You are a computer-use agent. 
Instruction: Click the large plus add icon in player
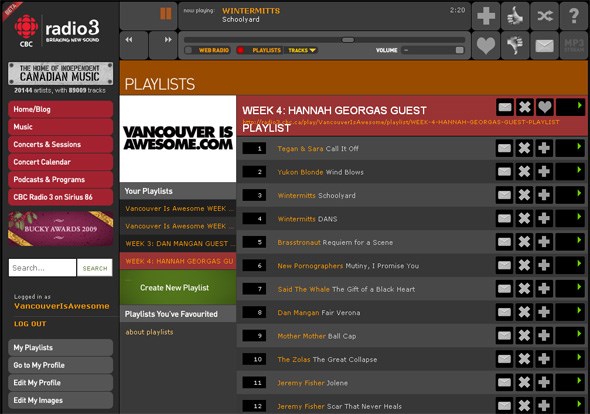[x=486, y=16]
